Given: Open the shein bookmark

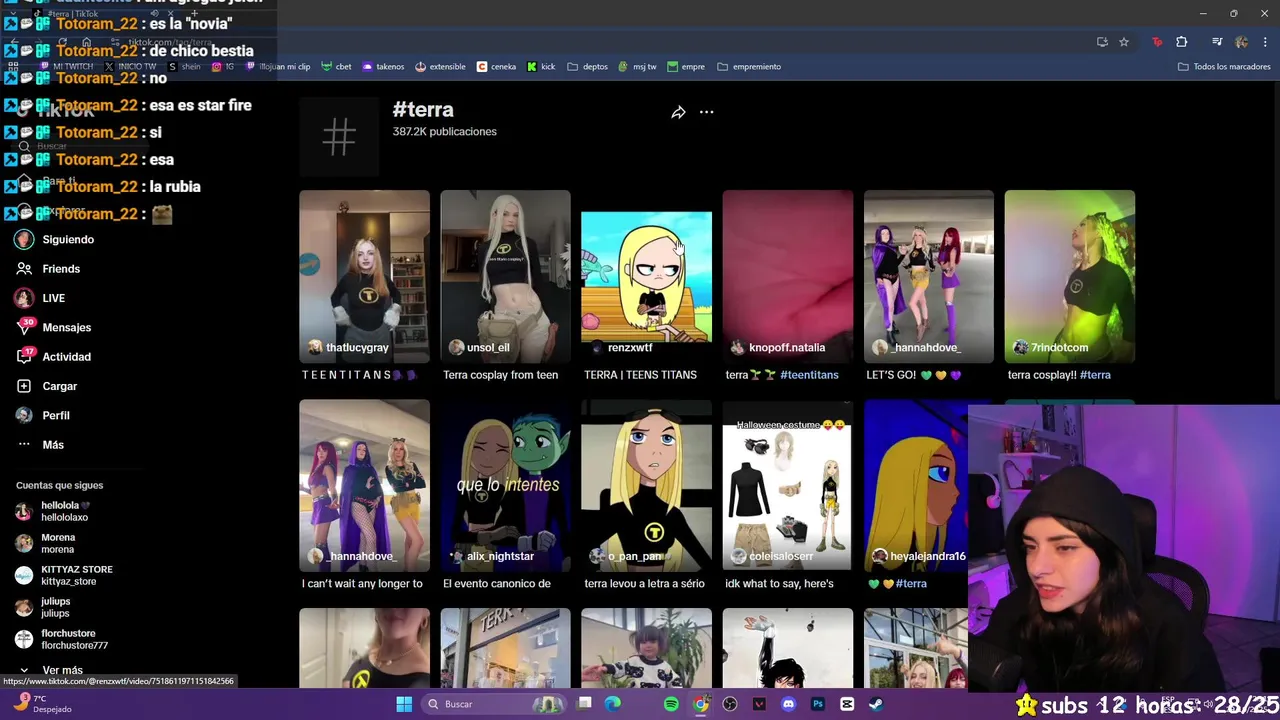Looking at the screenshot, I should tap(184, 67).
